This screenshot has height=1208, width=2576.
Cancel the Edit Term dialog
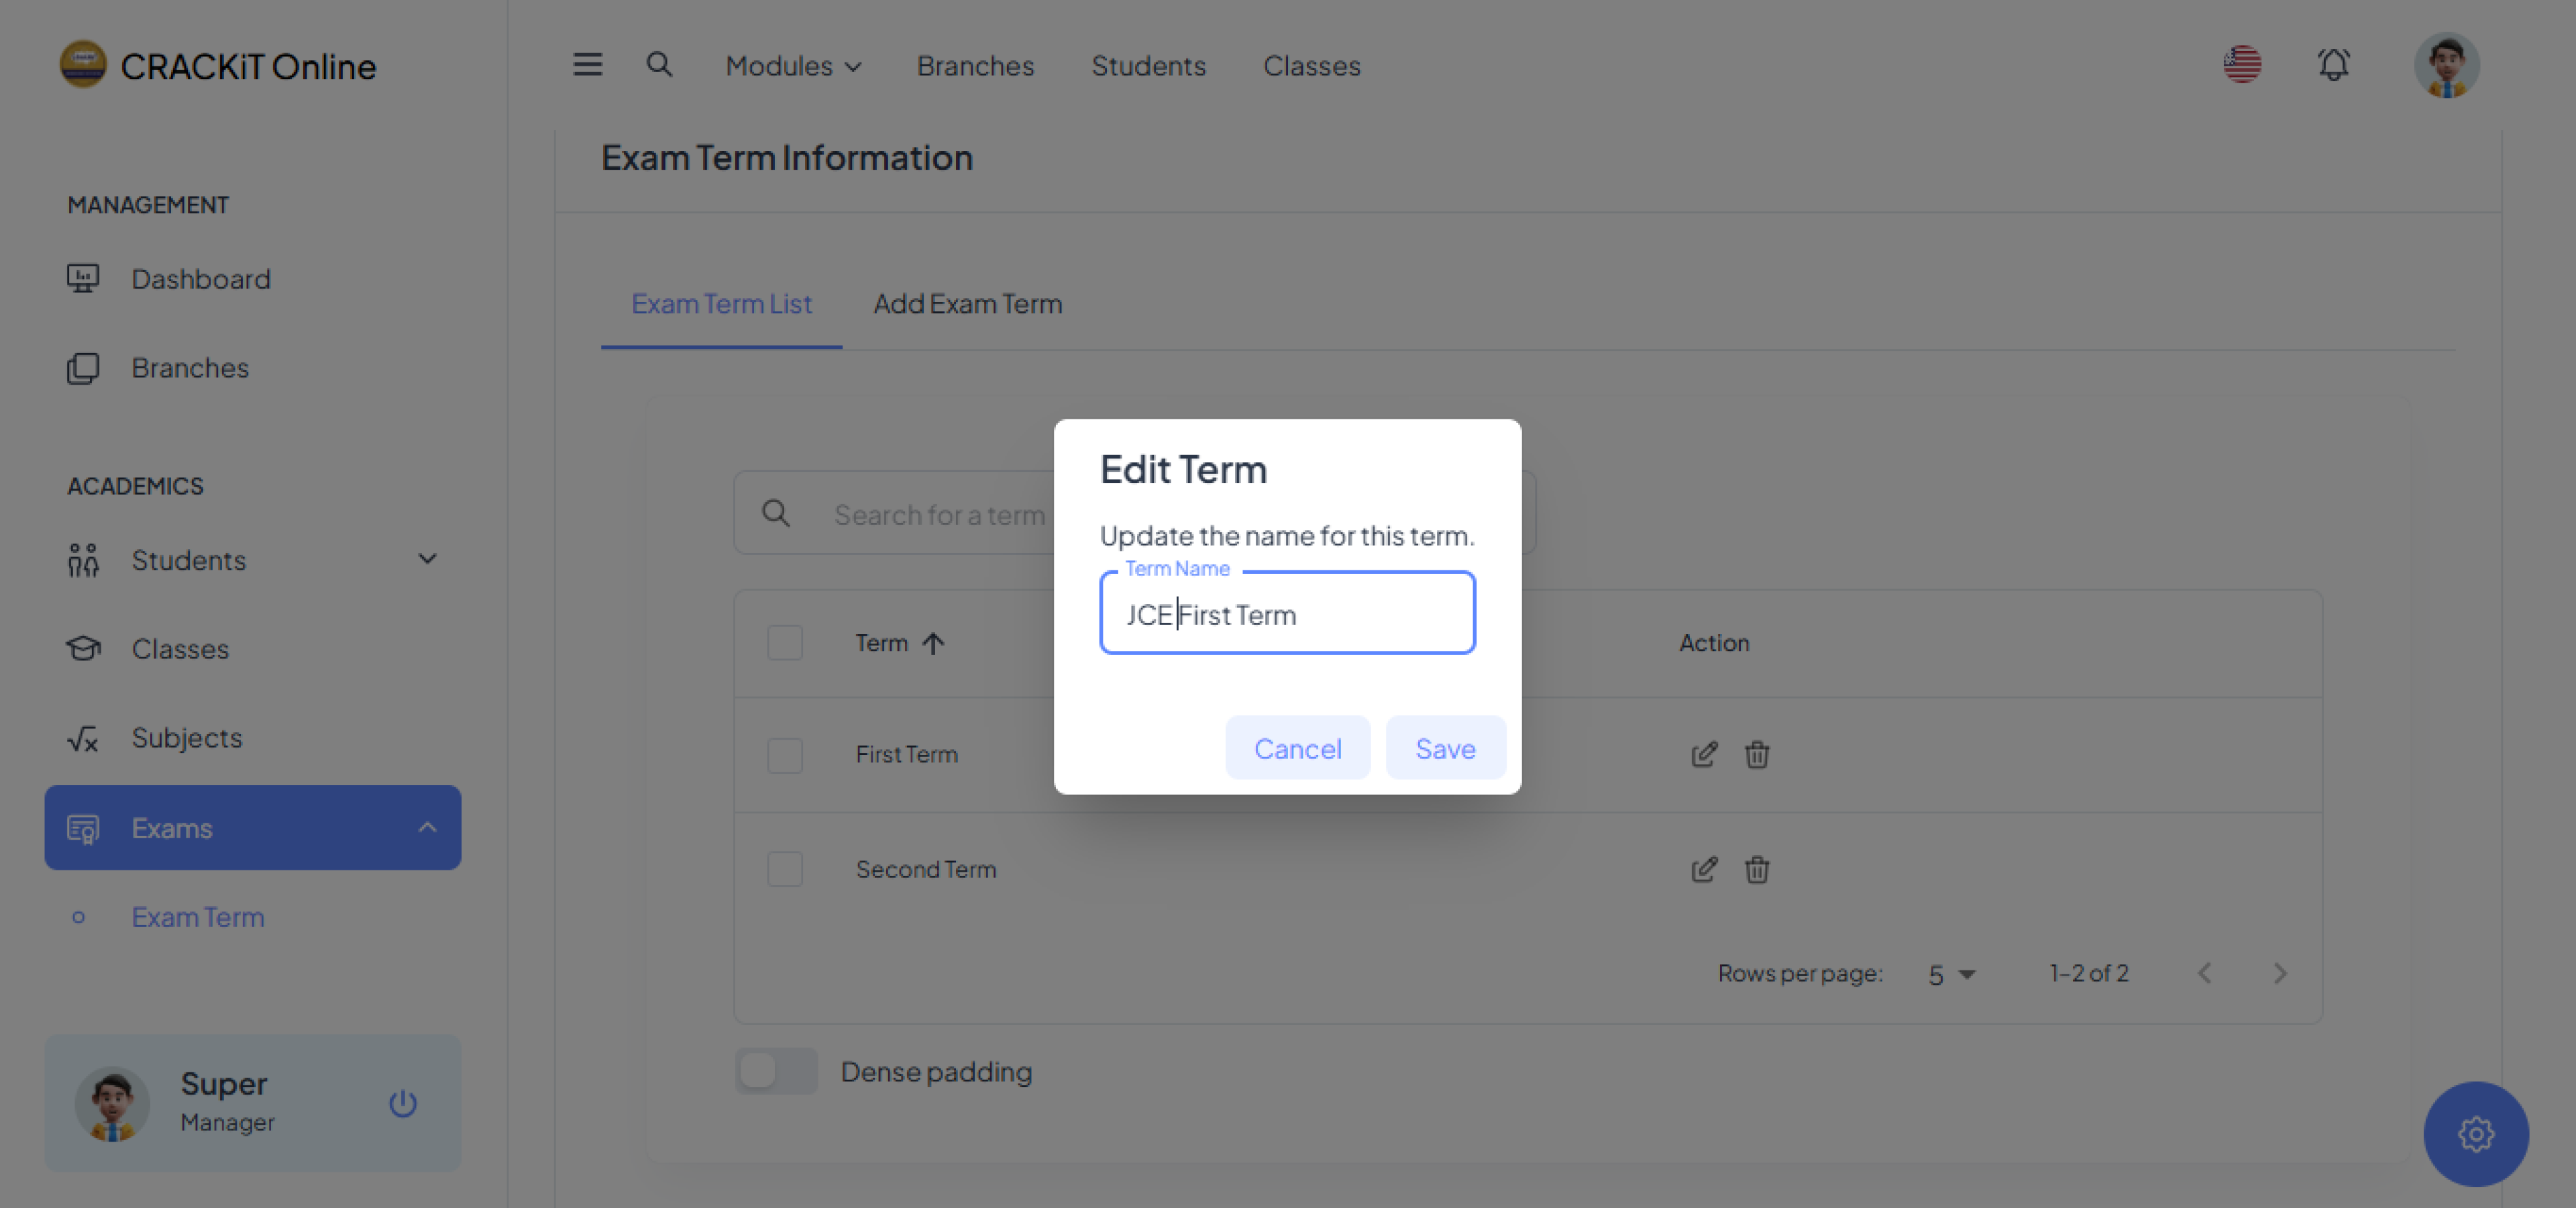pyautogui.click(x=1297, y=748)
